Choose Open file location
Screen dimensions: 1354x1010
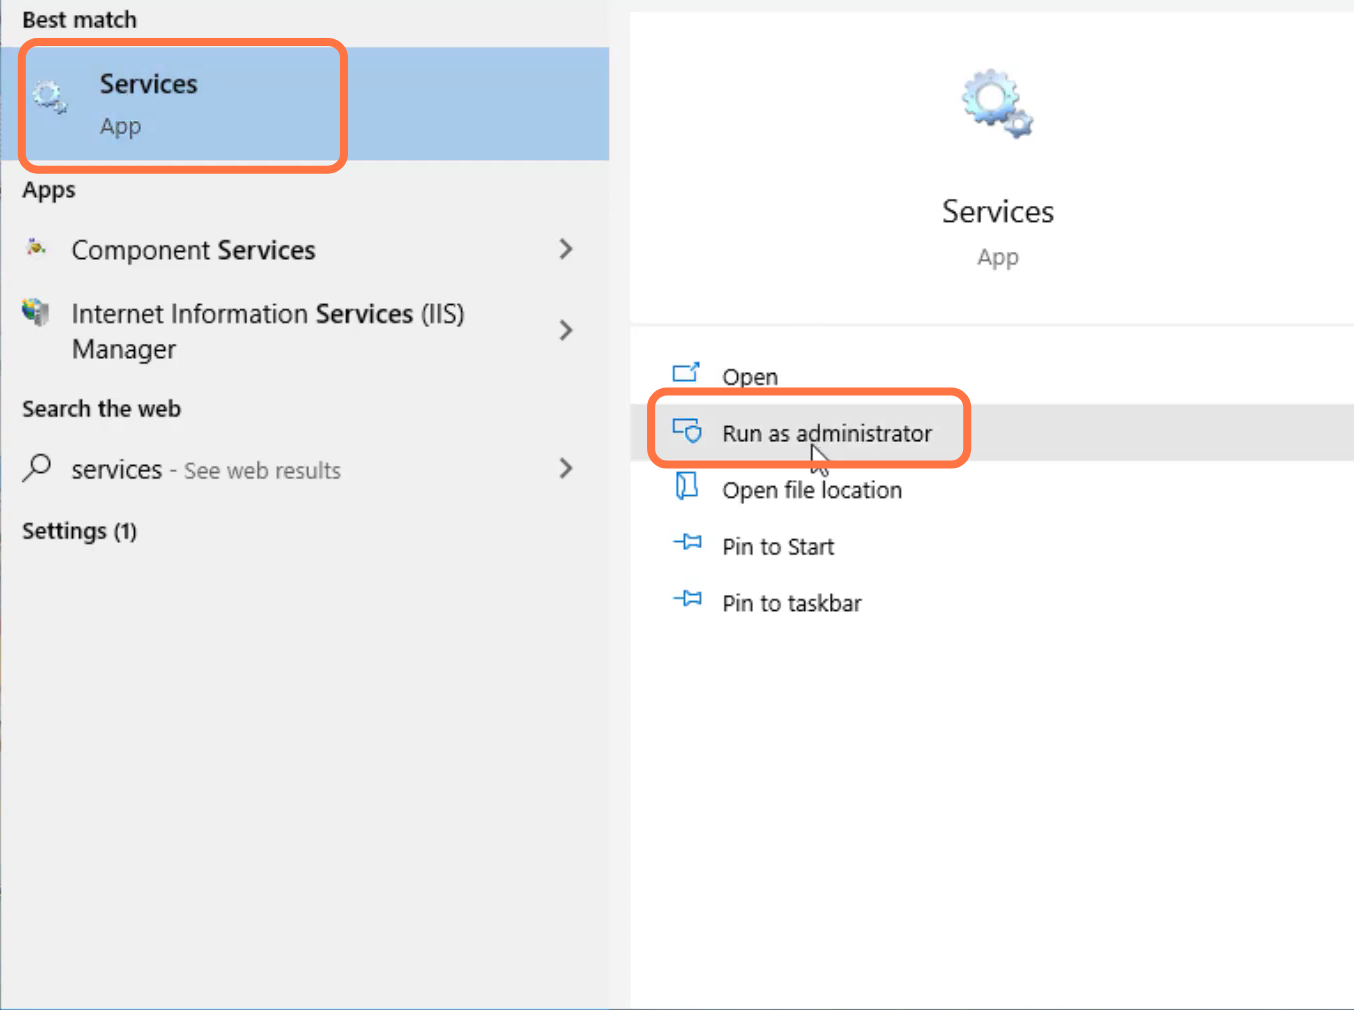click(x=992, y=490)
